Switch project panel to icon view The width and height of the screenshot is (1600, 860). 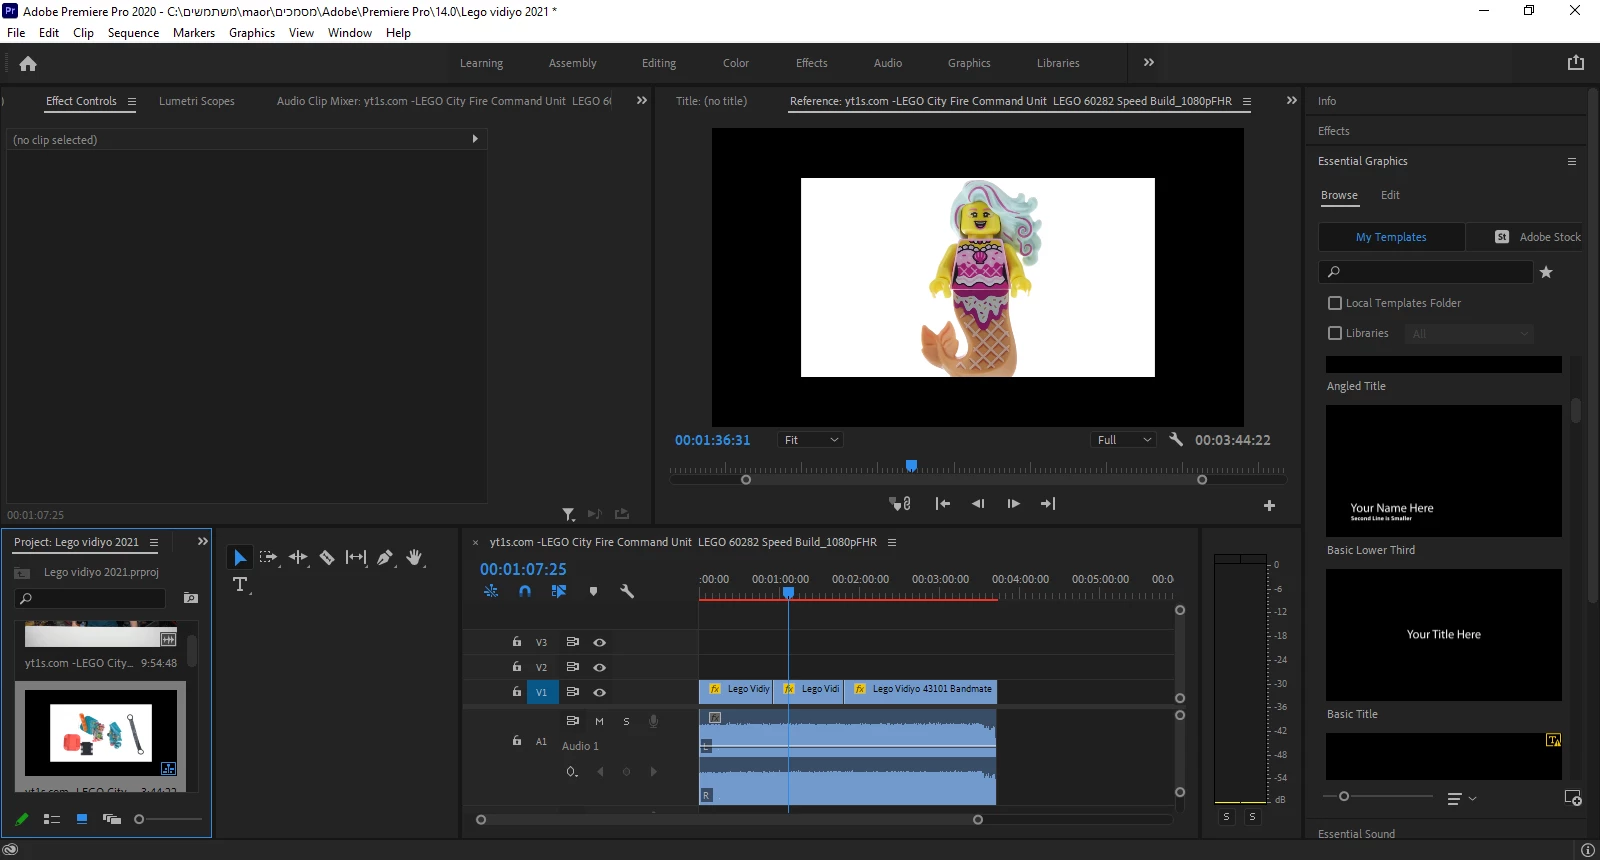82,819
